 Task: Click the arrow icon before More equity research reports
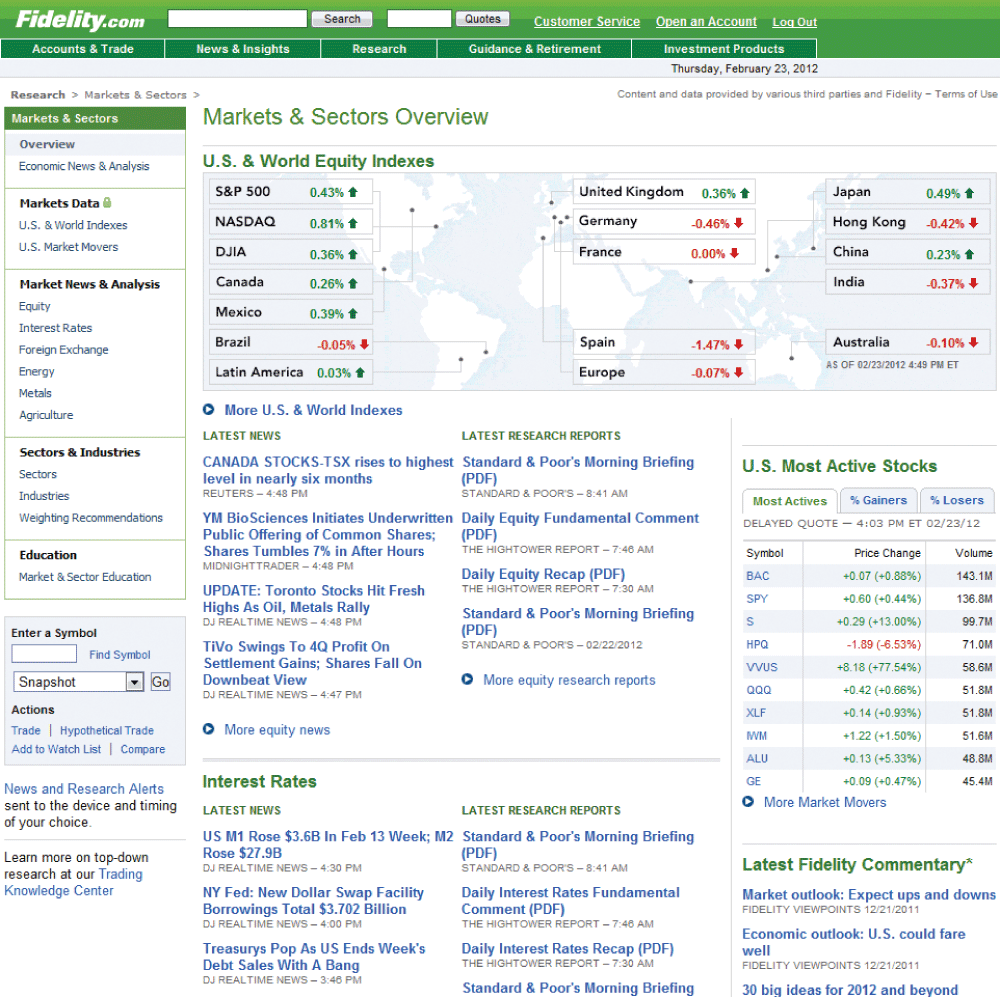(x=467, y=680)
